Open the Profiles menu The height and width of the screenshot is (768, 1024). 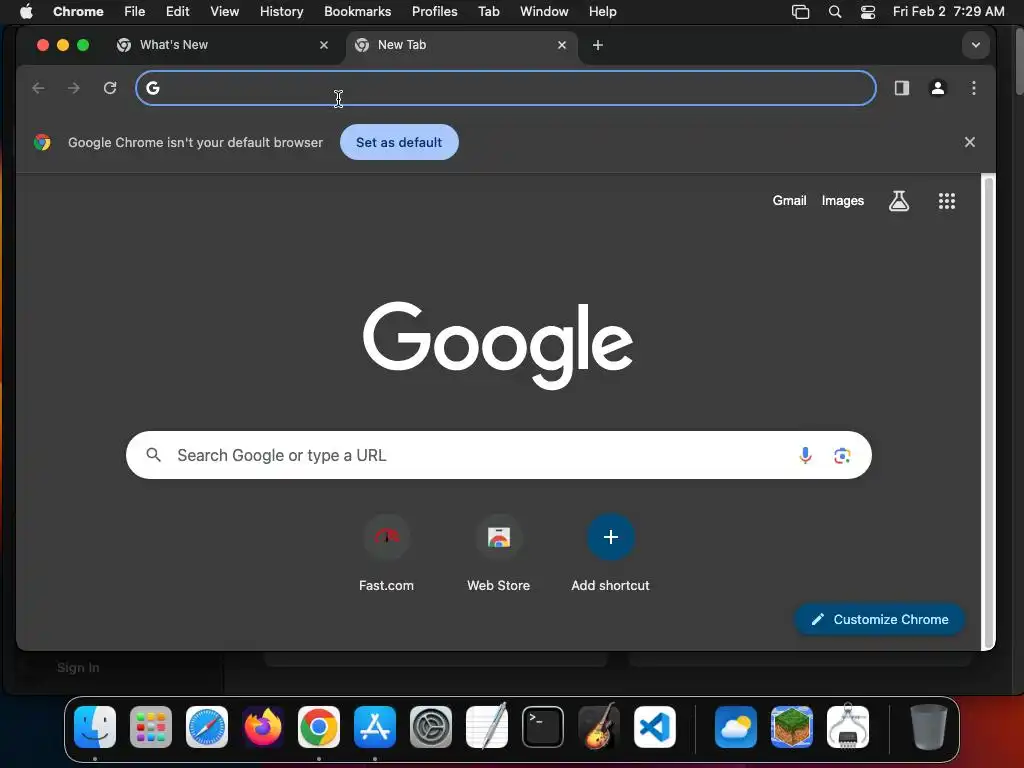(x=434, y=12)
